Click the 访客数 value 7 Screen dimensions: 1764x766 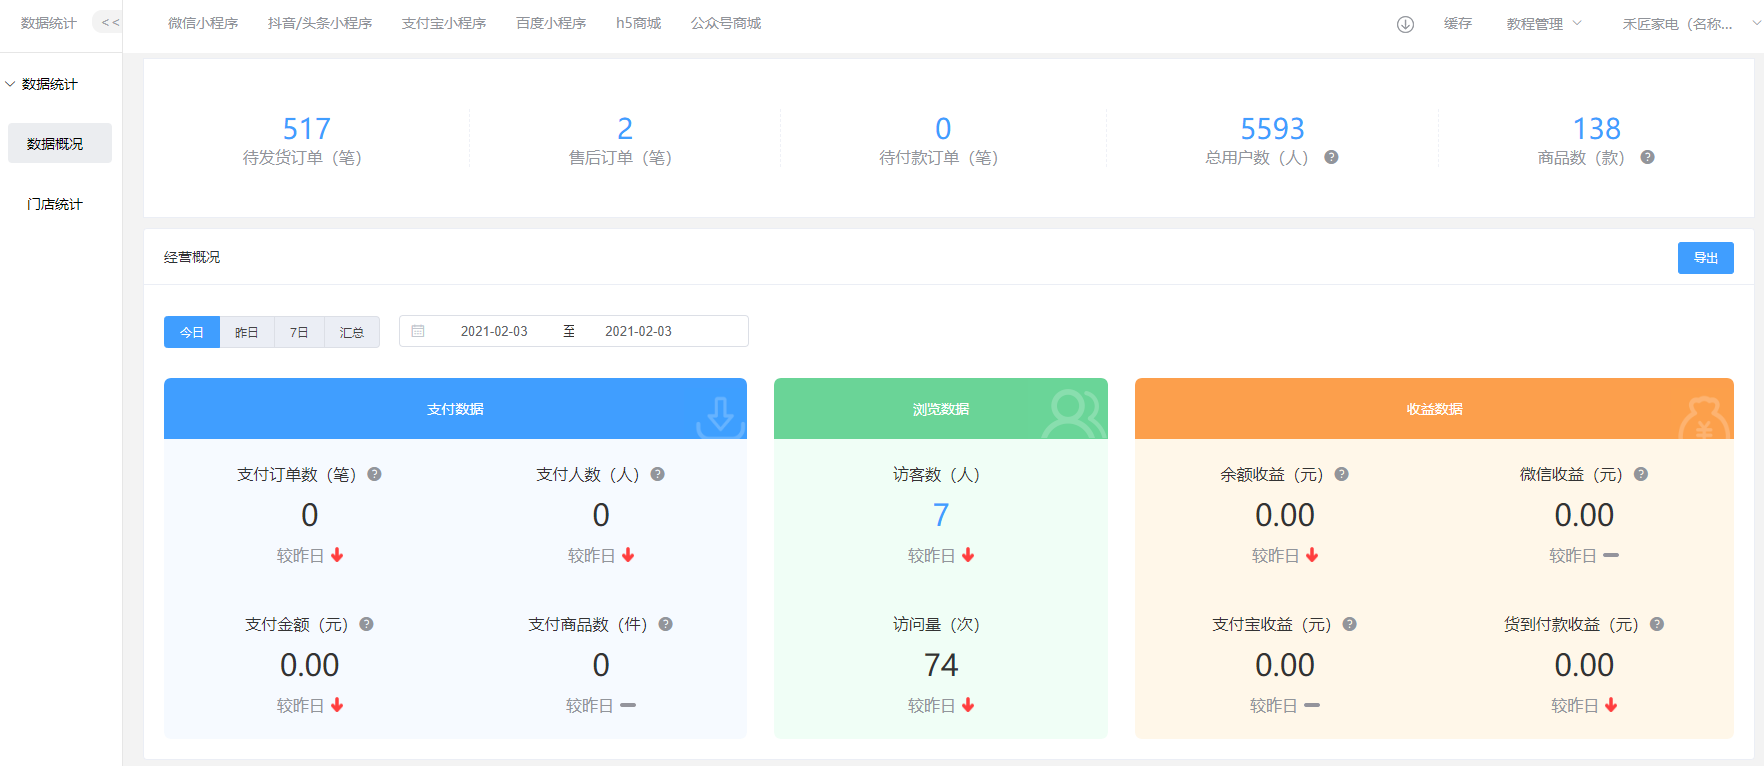(x=941, y=515)
